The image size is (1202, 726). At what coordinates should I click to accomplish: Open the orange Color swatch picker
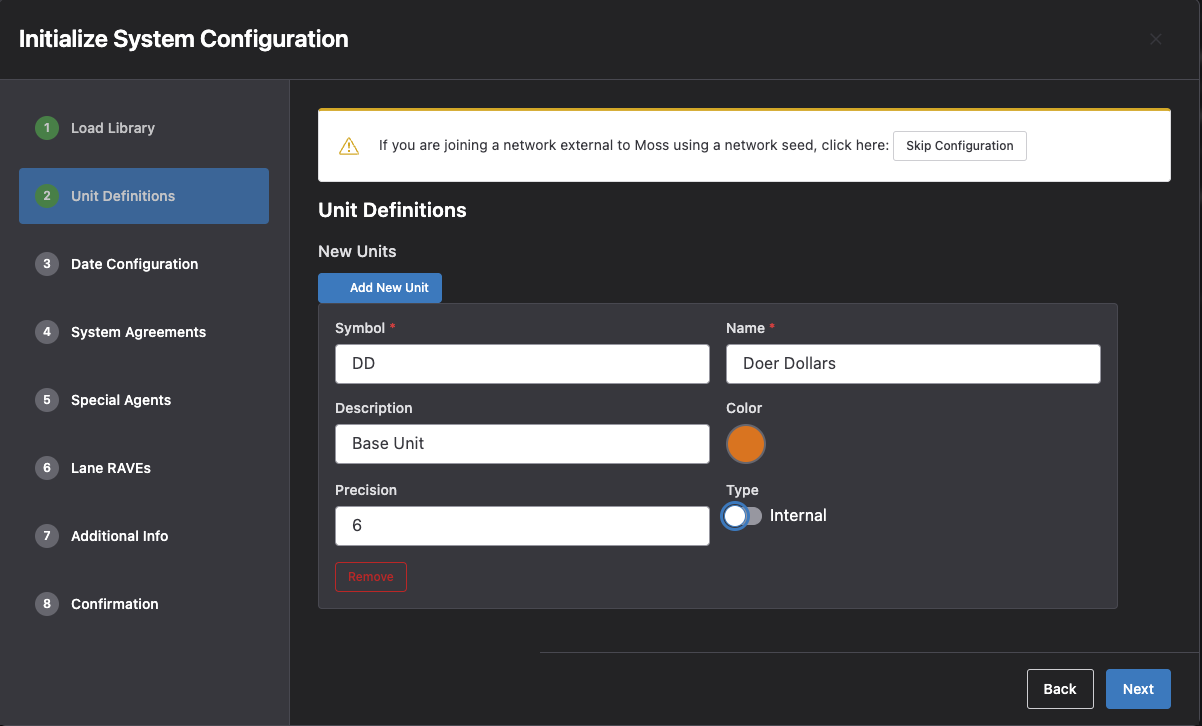pyautogui.click(x=745, y=444)
